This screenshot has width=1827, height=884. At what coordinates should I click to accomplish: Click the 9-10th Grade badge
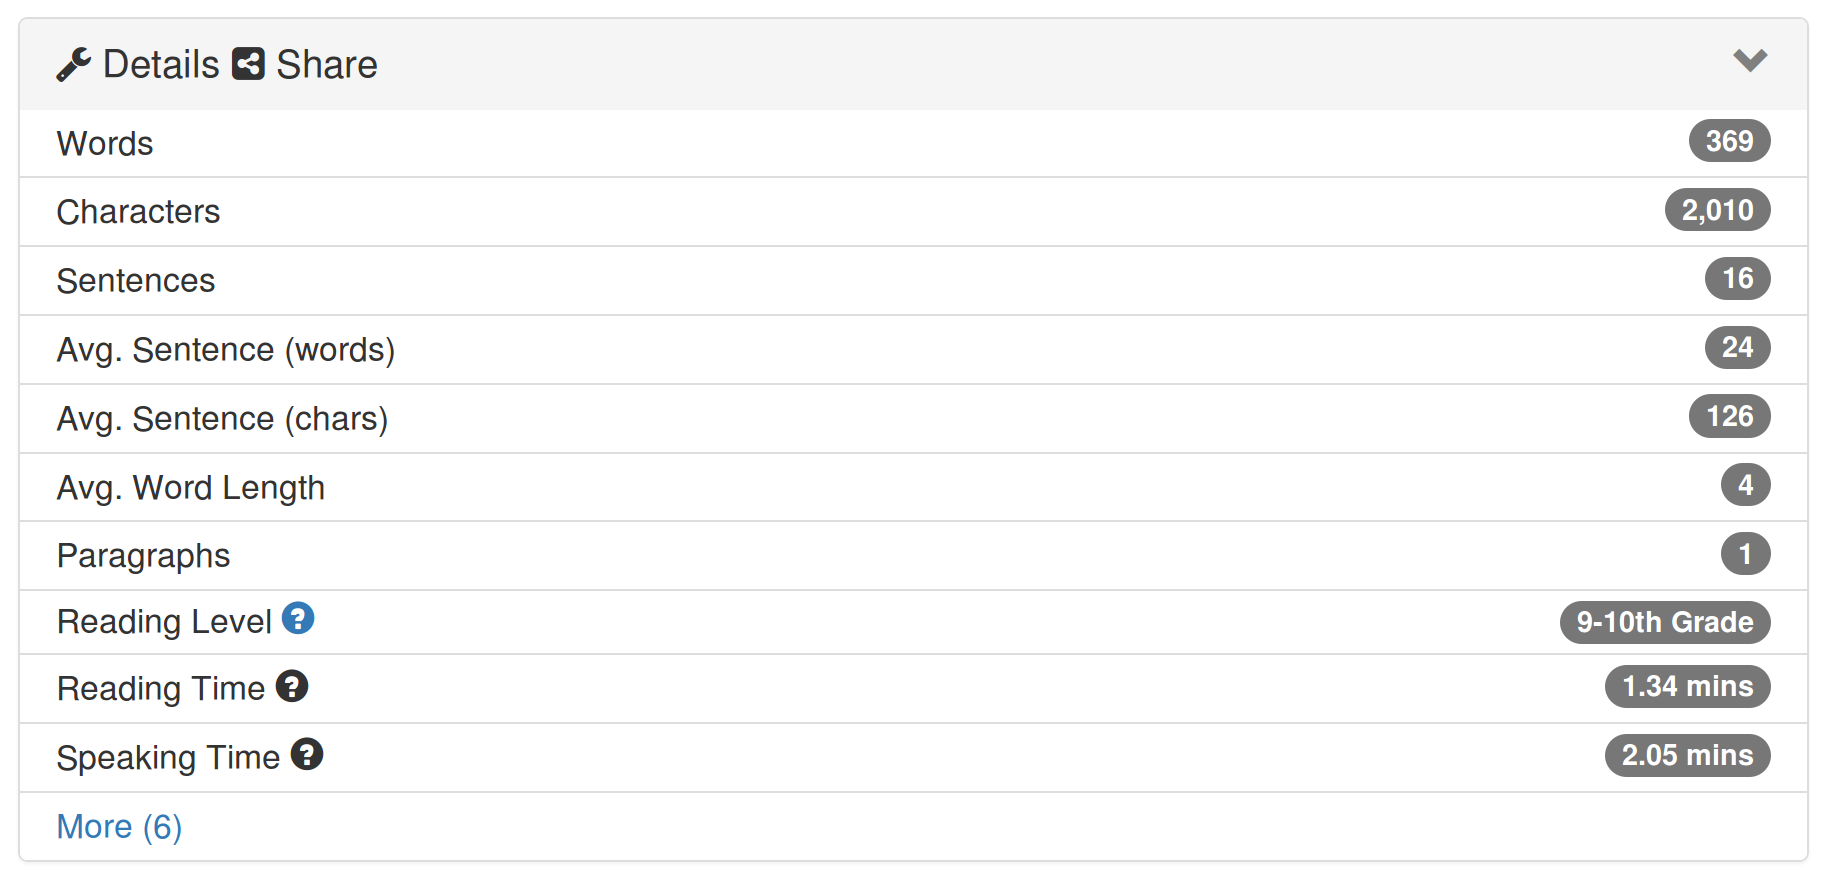1665,622
